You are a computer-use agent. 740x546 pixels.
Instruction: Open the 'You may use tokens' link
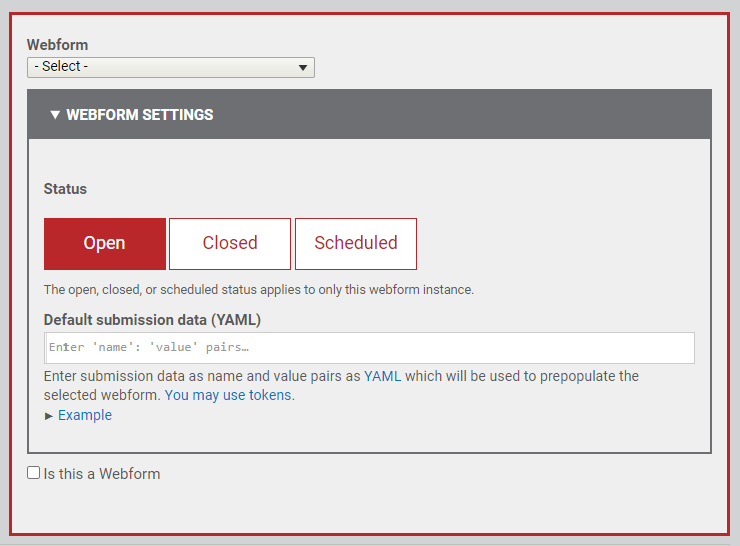tap(229, 395)
